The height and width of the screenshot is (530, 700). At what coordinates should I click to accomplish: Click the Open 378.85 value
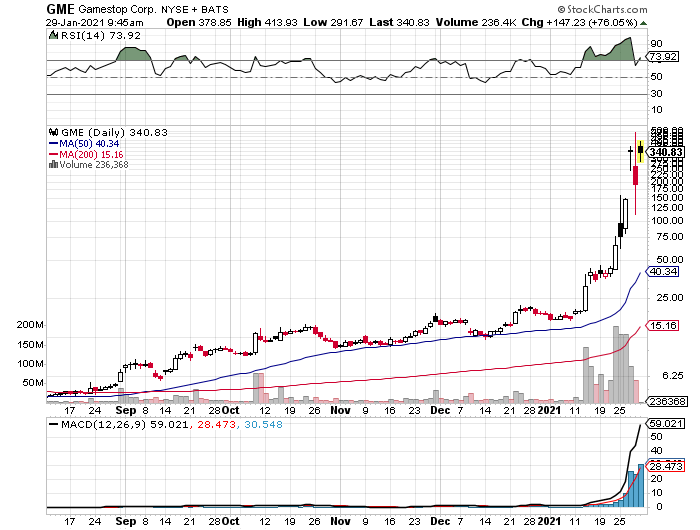[199, 22]
